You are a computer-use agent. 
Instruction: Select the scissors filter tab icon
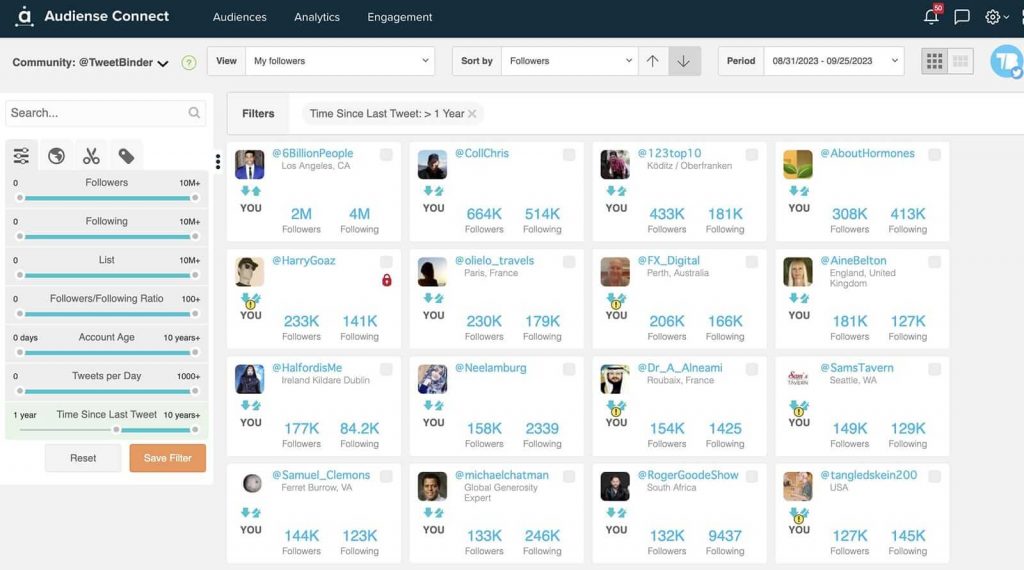tap(91, 155)
